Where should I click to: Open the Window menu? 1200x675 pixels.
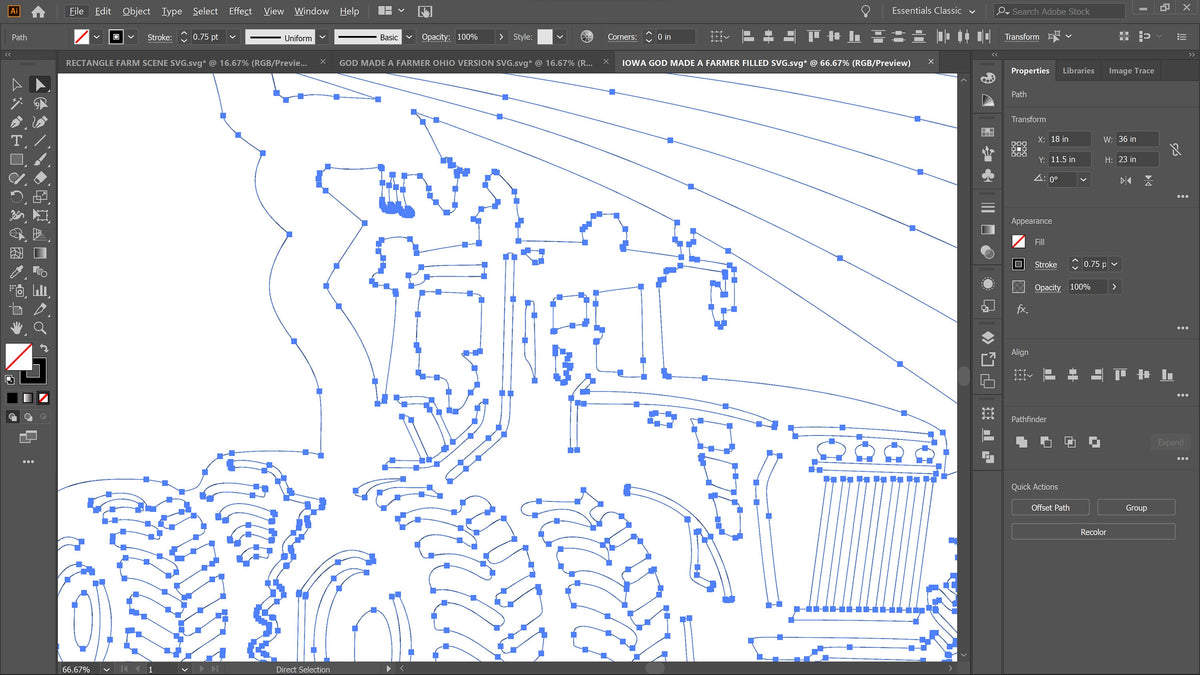click(311, 11)
